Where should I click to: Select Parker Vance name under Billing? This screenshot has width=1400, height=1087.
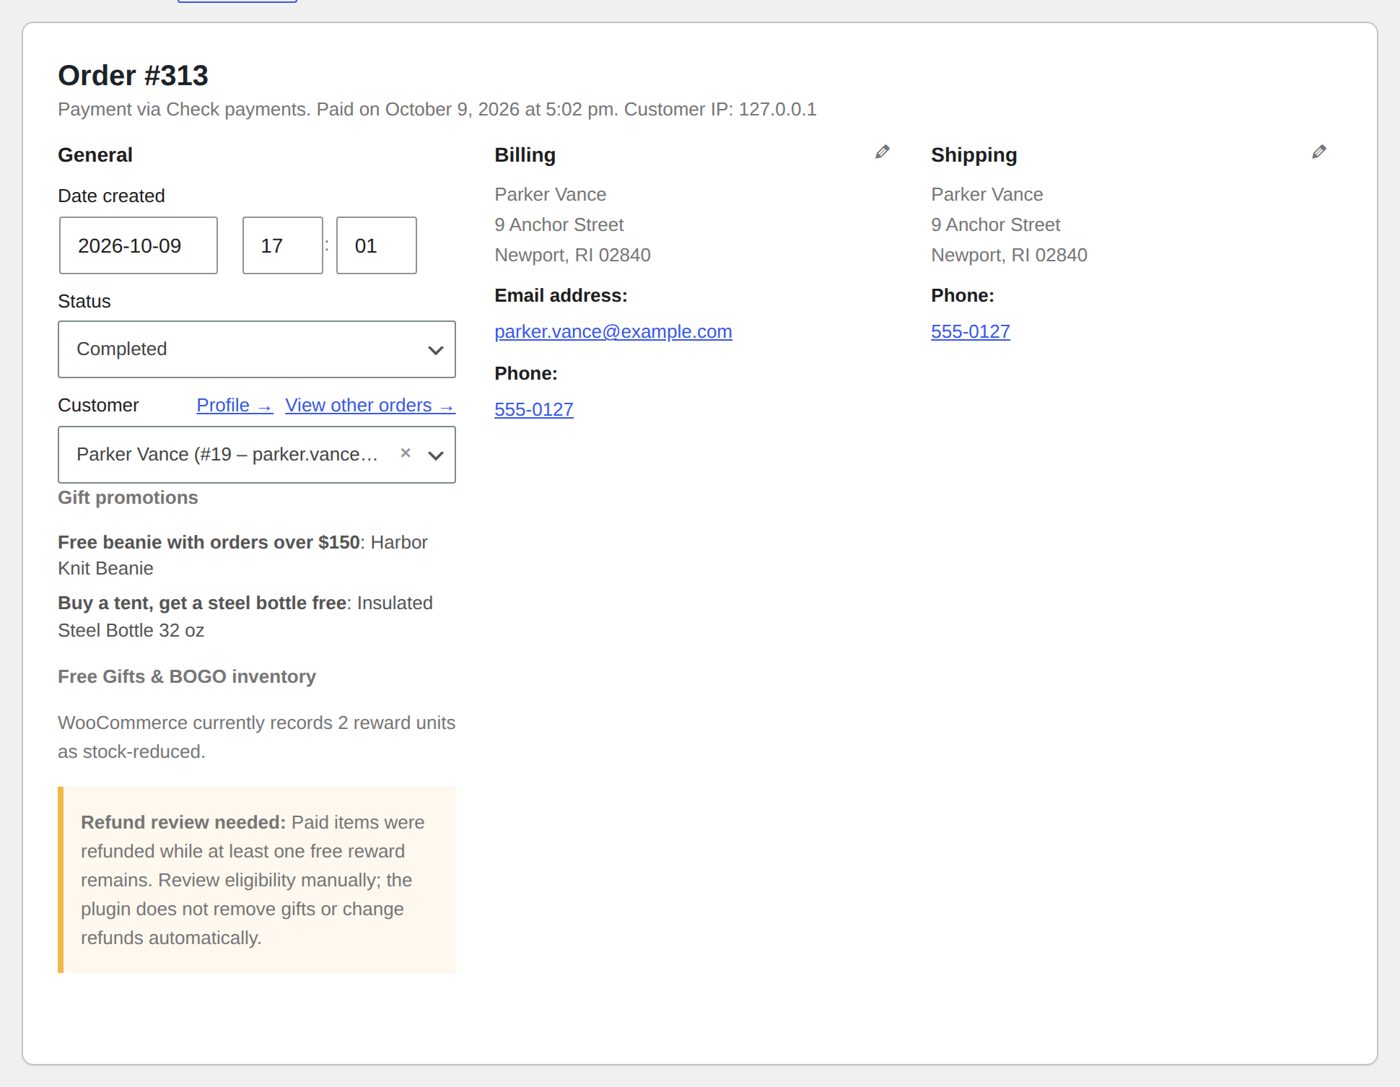tap(550, 194)
